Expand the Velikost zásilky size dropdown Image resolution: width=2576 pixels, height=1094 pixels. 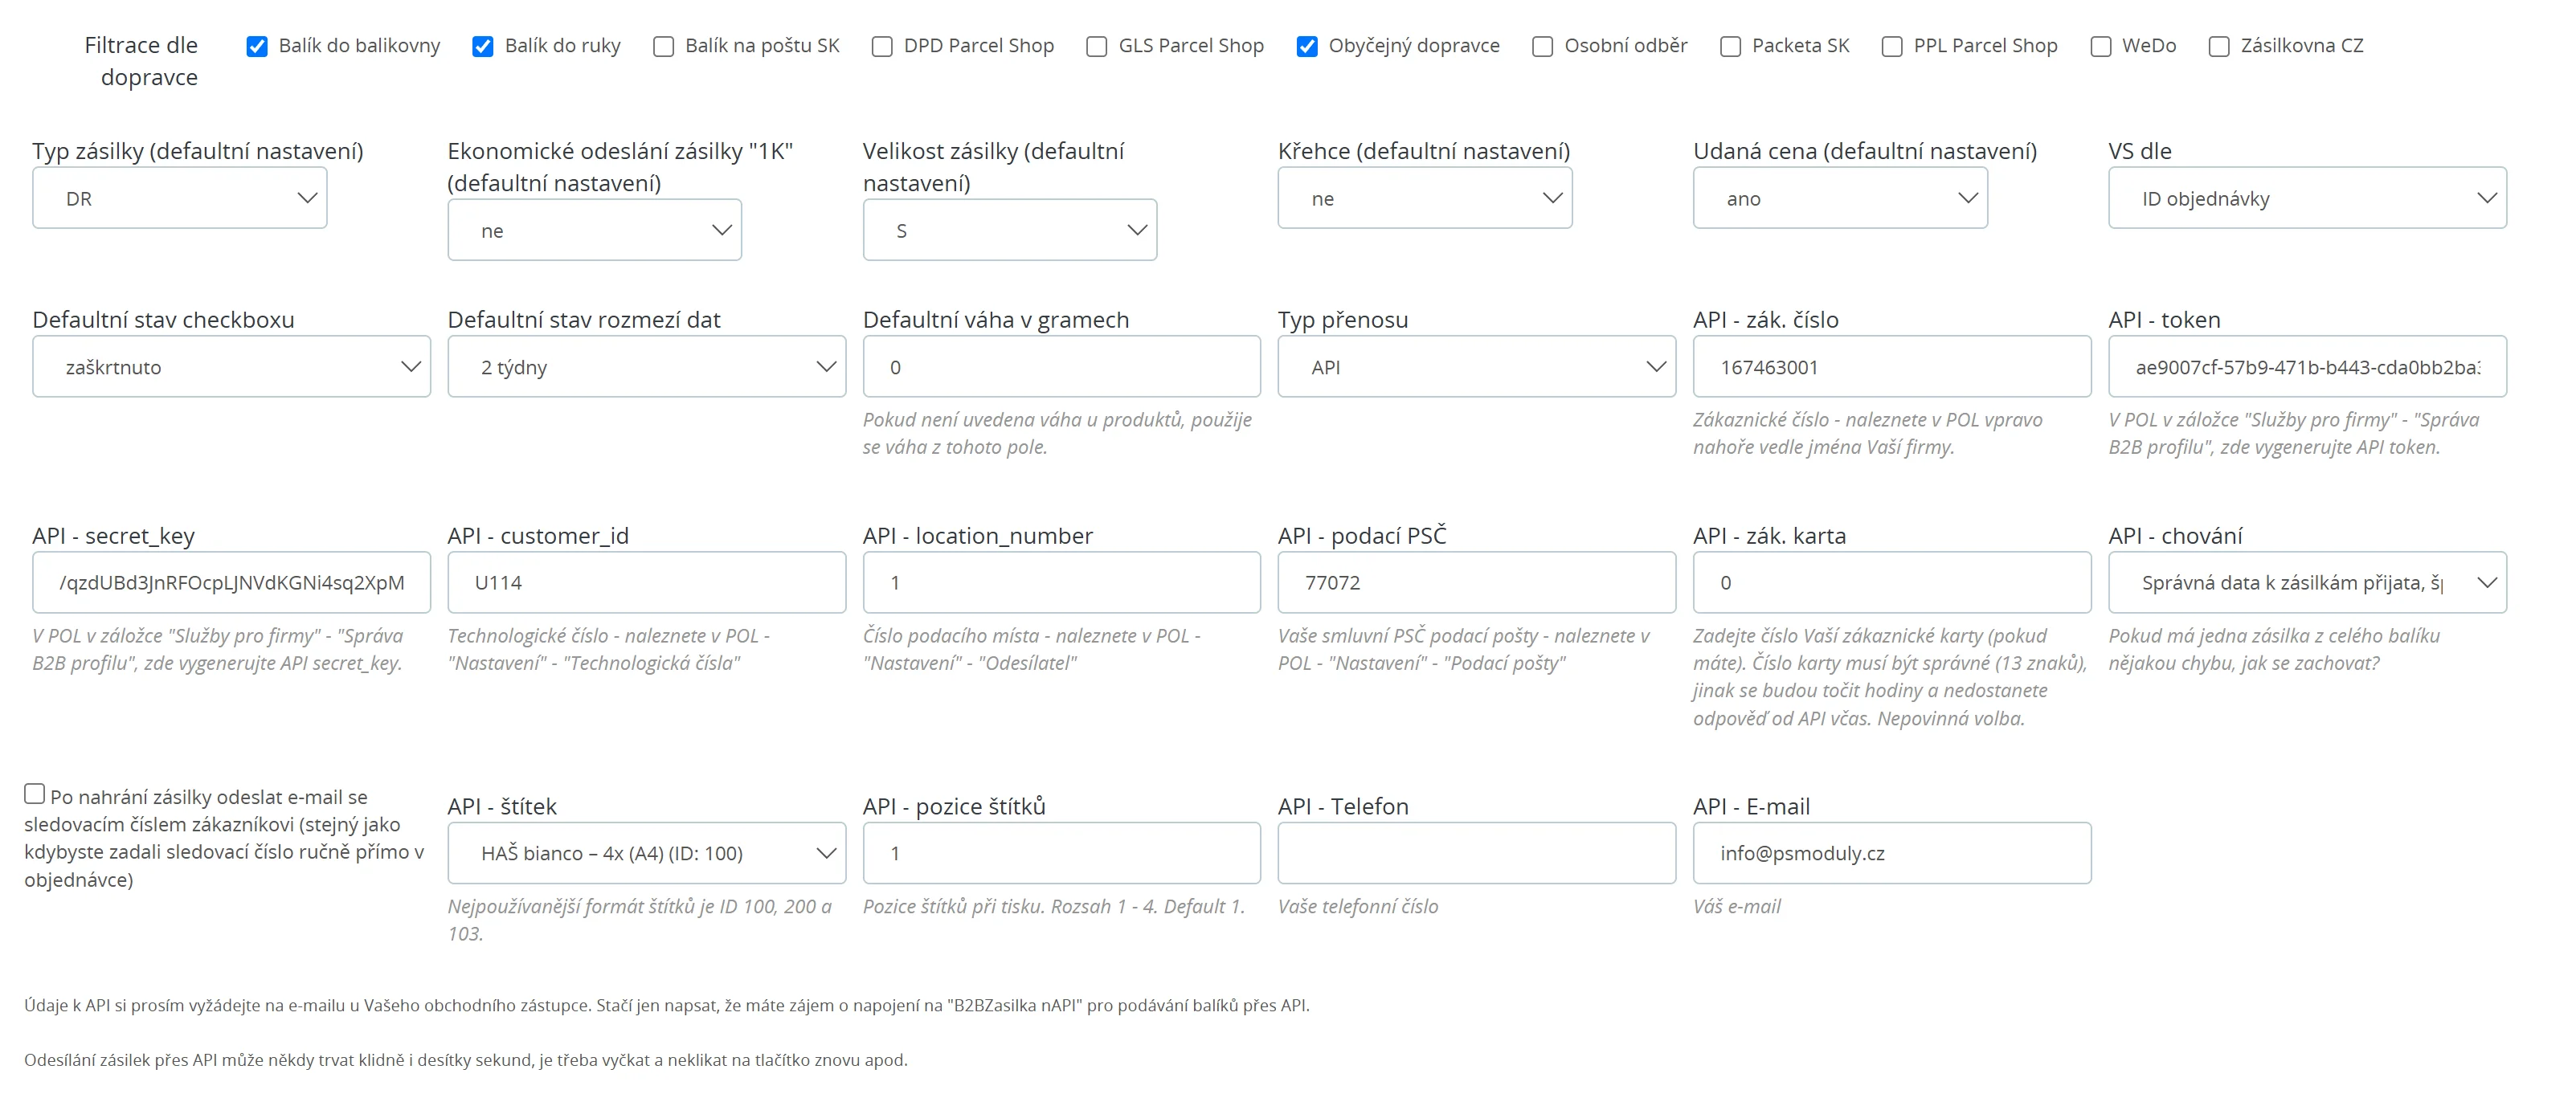(x=1009, y=230)
